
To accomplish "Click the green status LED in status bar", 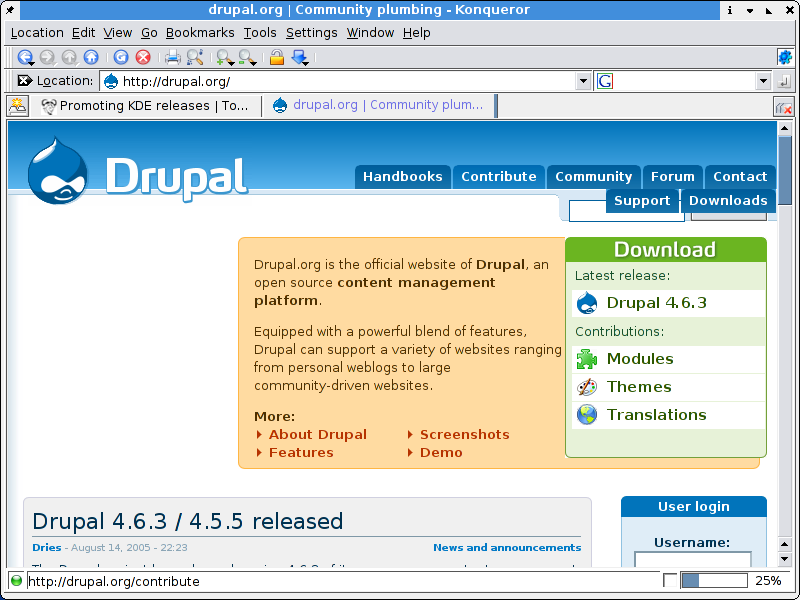I will (16, 581).
